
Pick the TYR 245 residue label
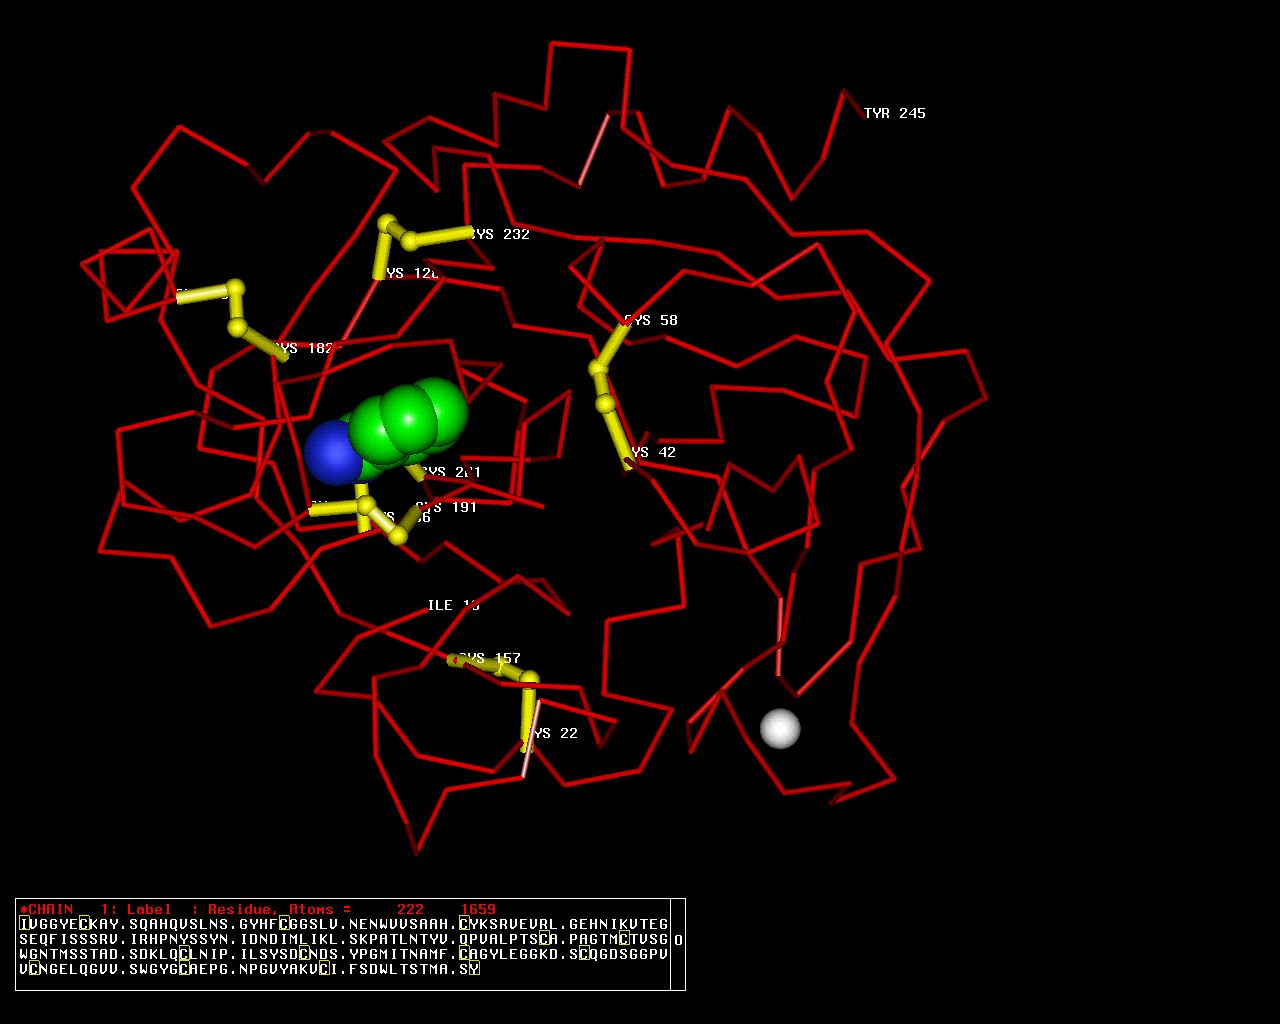(894, 114)
